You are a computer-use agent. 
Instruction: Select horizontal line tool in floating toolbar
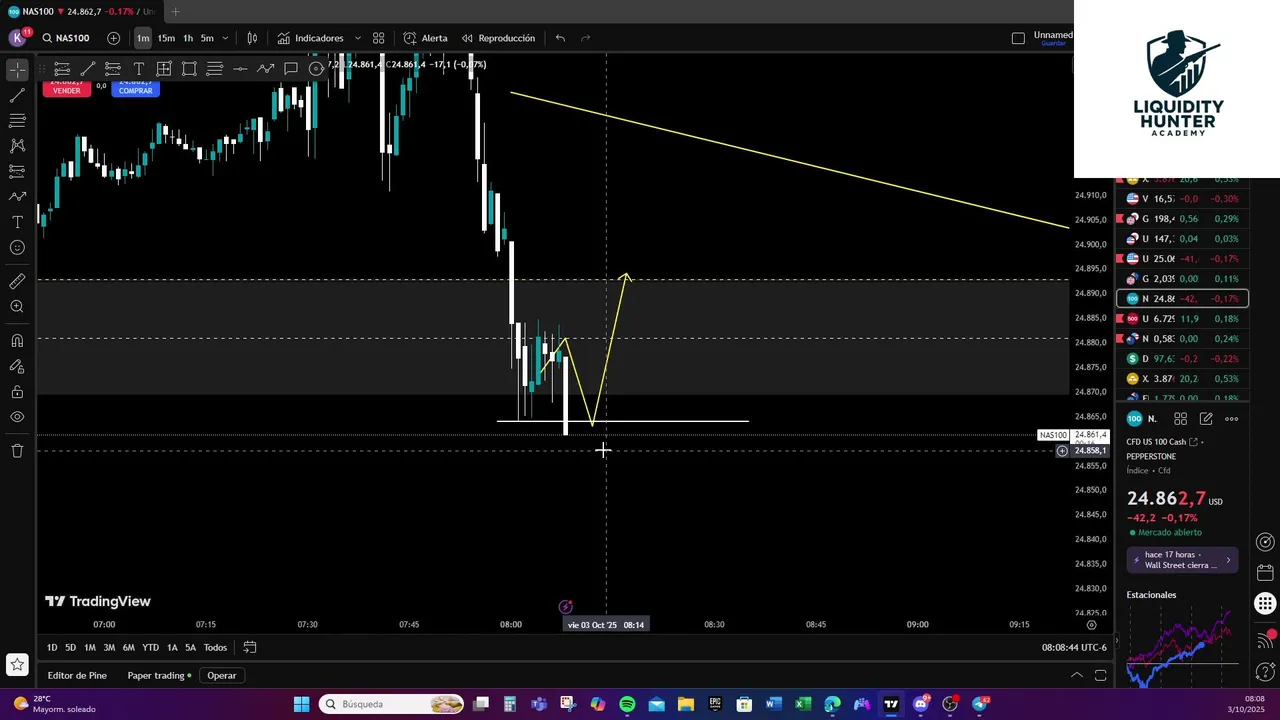240,69
